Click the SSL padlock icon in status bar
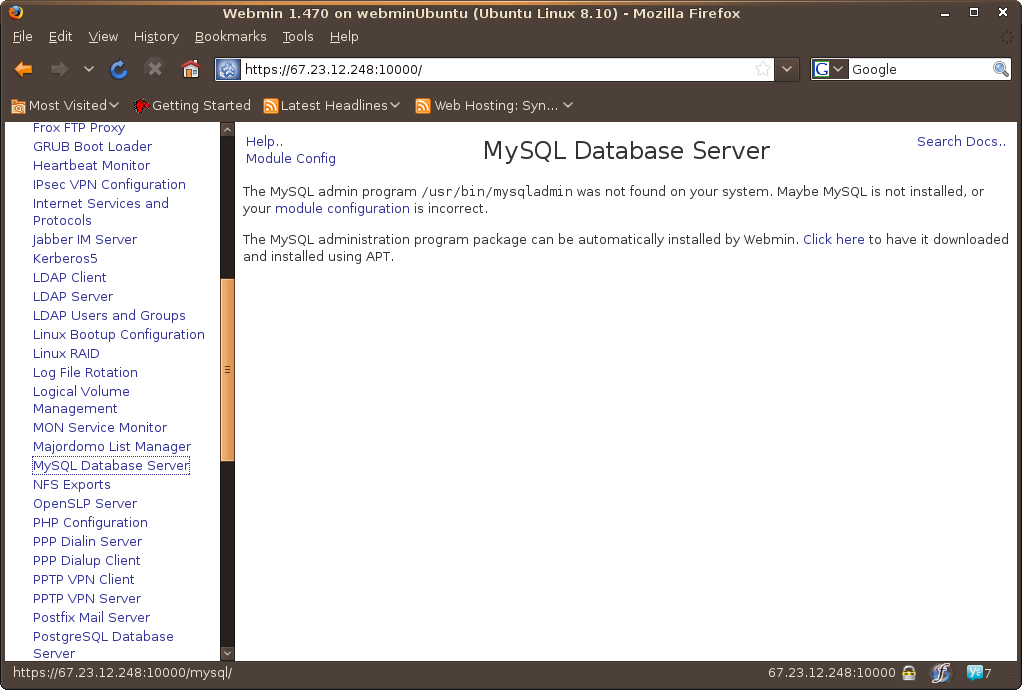Image resolution: width=1022 pixels, height=690 pixels. coord(909,672)
